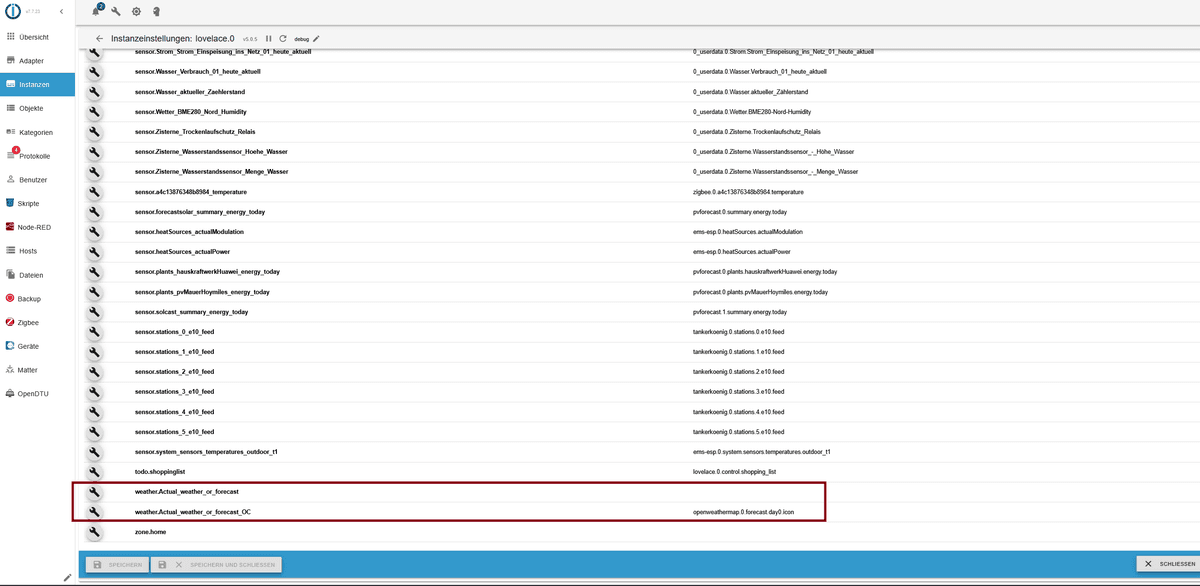Click object ID zigbee.0.a4c13876348b8984.temperature
The width and height of the screenshot is (1200, 586).
[x=748, y=192]
